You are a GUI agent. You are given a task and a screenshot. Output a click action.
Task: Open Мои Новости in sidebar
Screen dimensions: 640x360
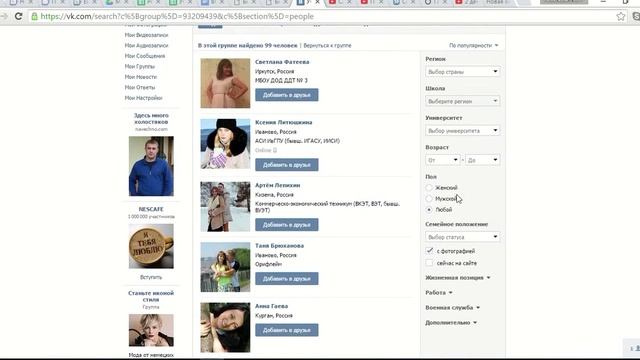[x=140, y=77]
